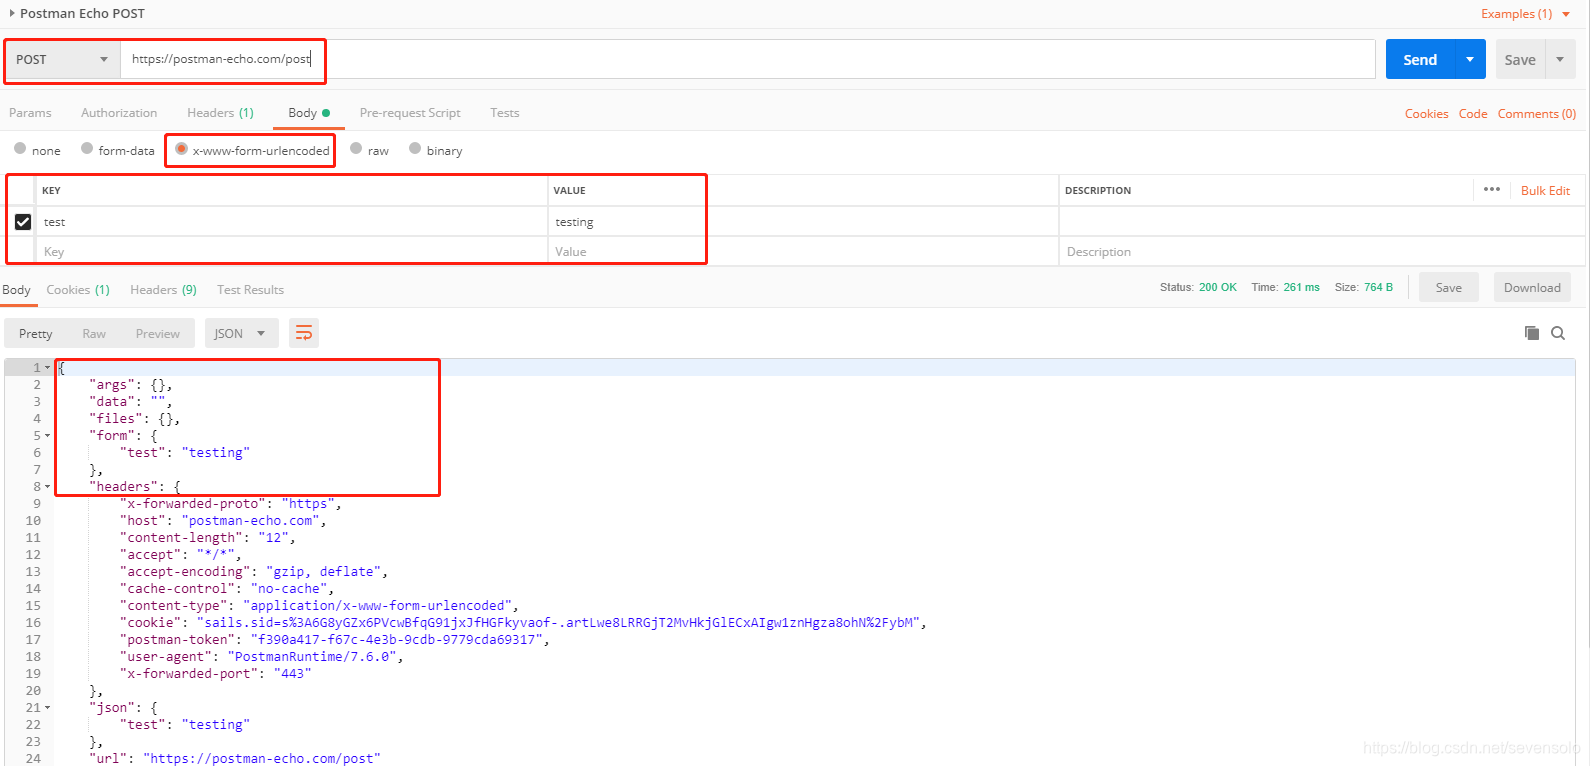Collapse the "headers" object at line 8
1590x766 pixels.
click(47, 487)
